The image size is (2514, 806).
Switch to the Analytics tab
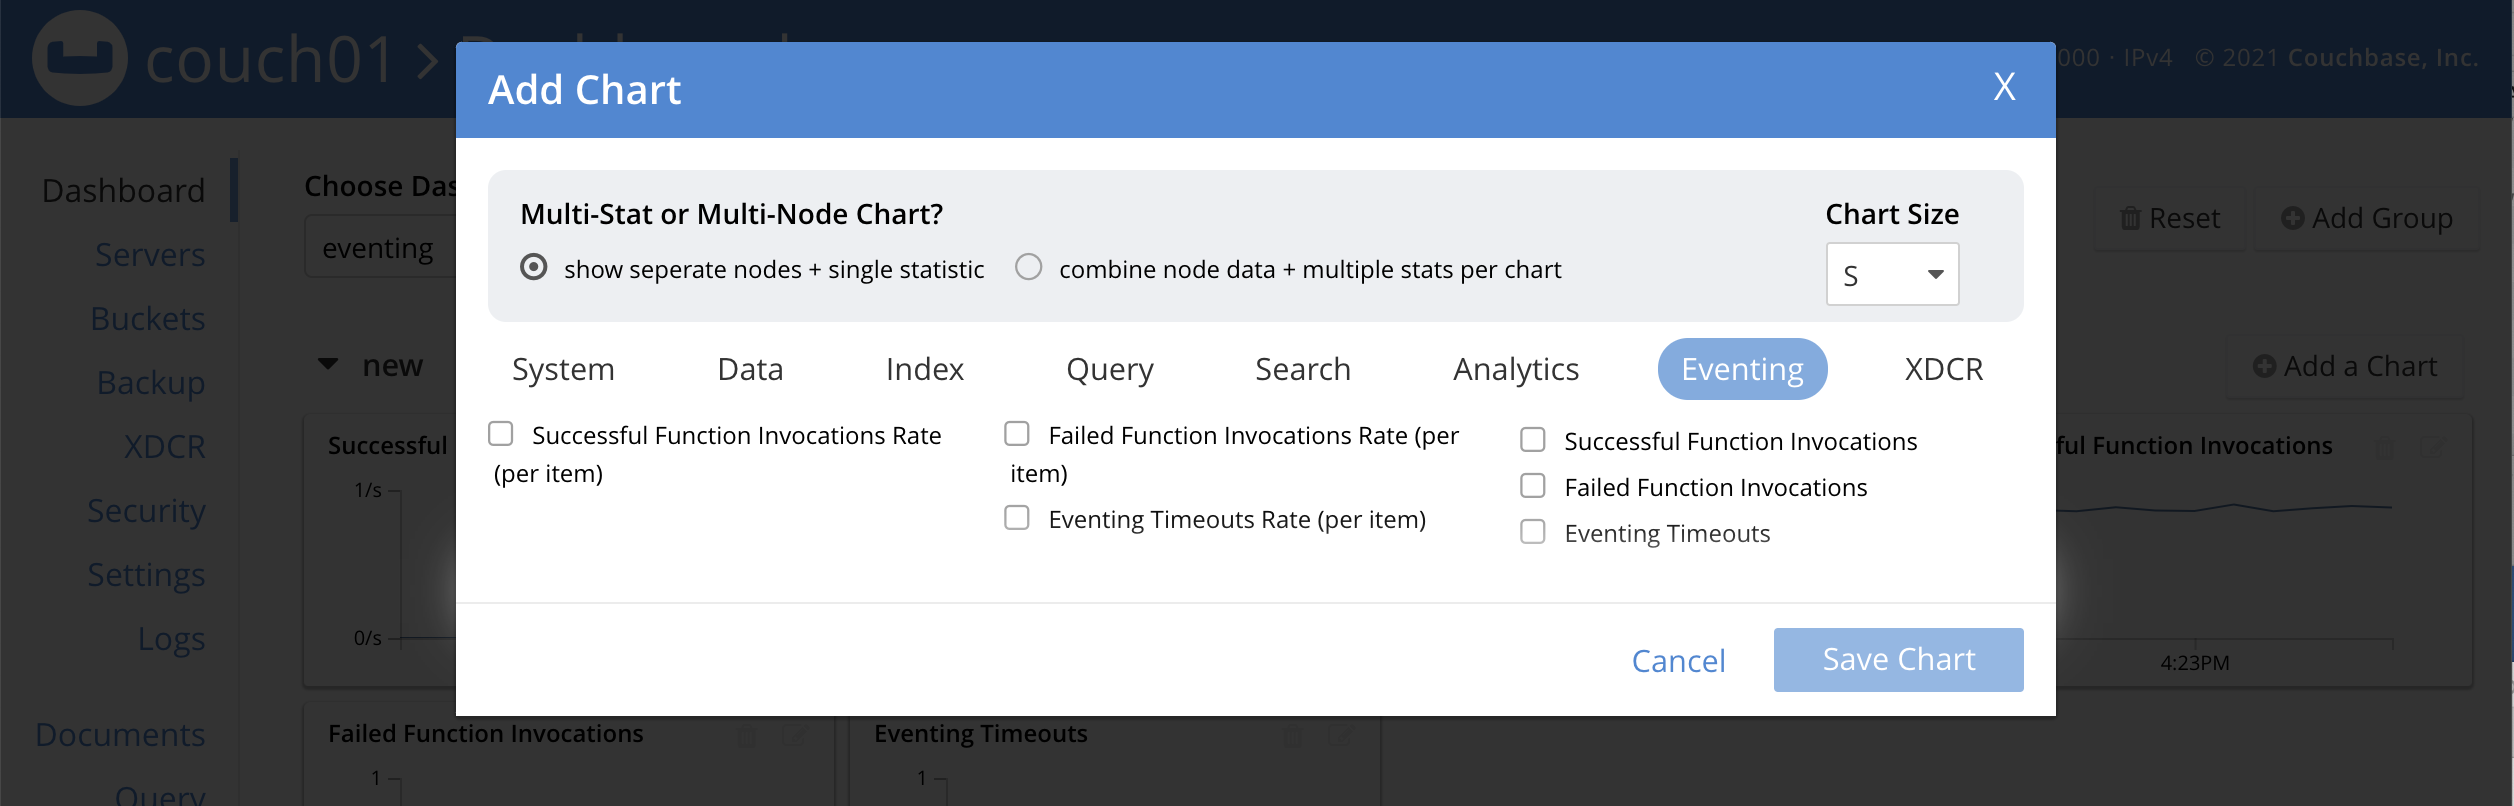click(x=1516, y=369)
